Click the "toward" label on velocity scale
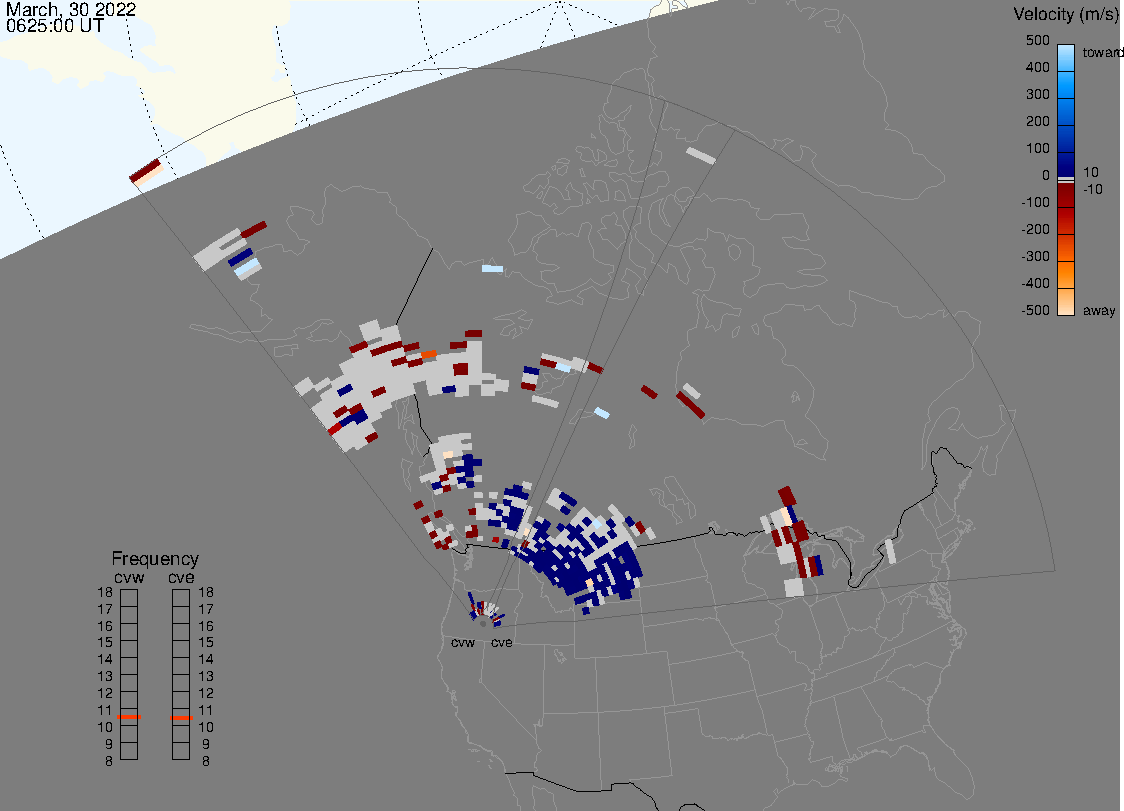This screenshot has width=1124, height=811. [x=1102, y=52]
